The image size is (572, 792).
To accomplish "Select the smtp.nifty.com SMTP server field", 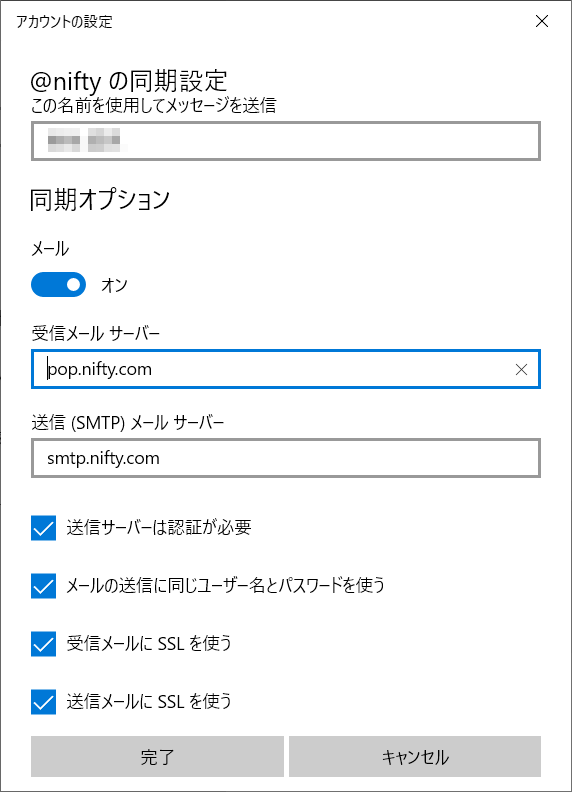I will 286,458.
